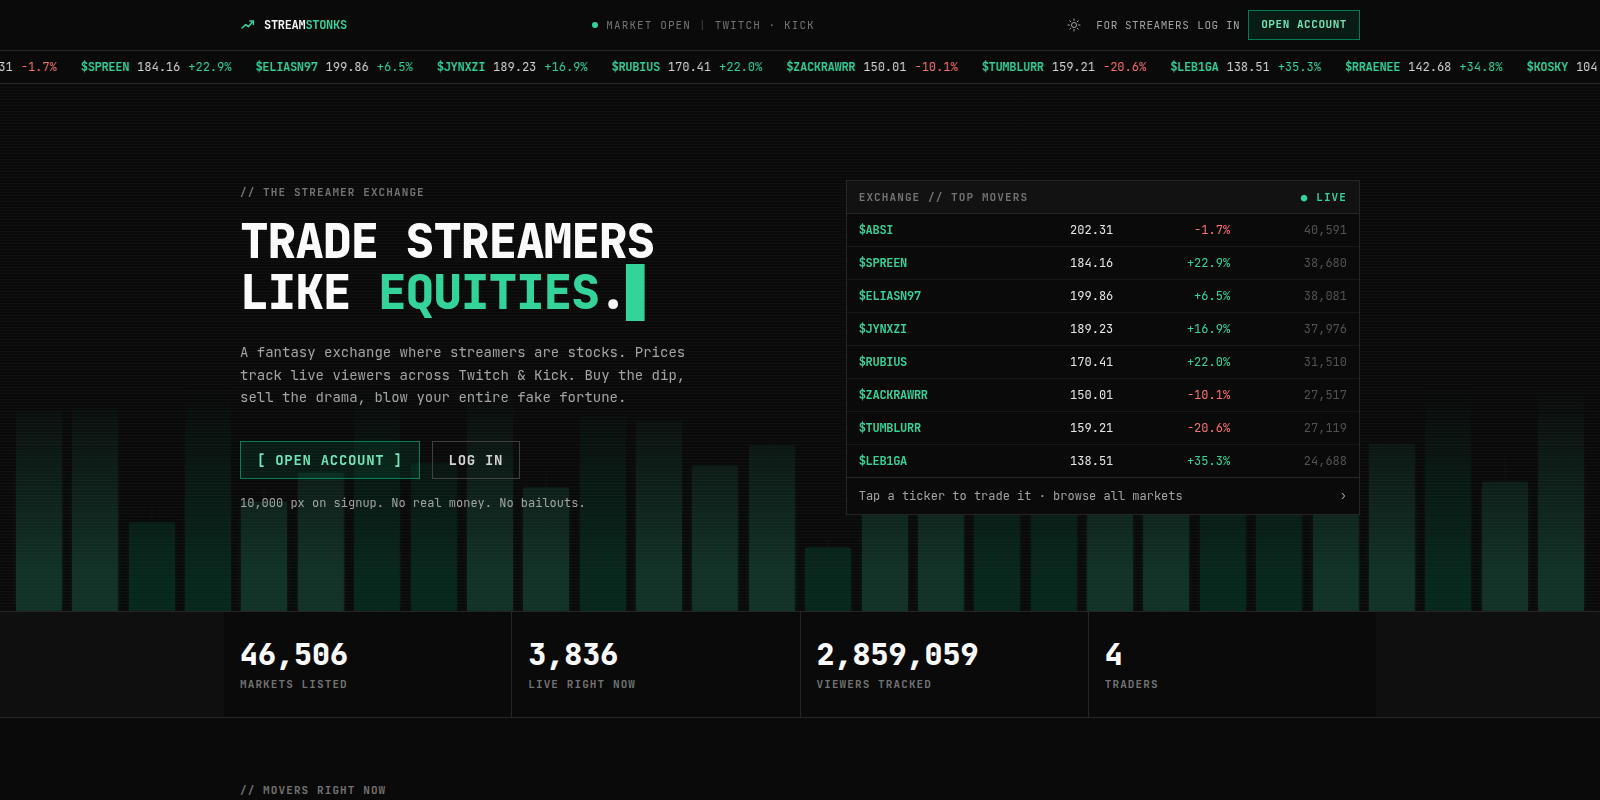Click $TUMBLURR in the scrolling ticker tape
Image resolution: width=1600 pixels, height=800 pixels.
1064,67
